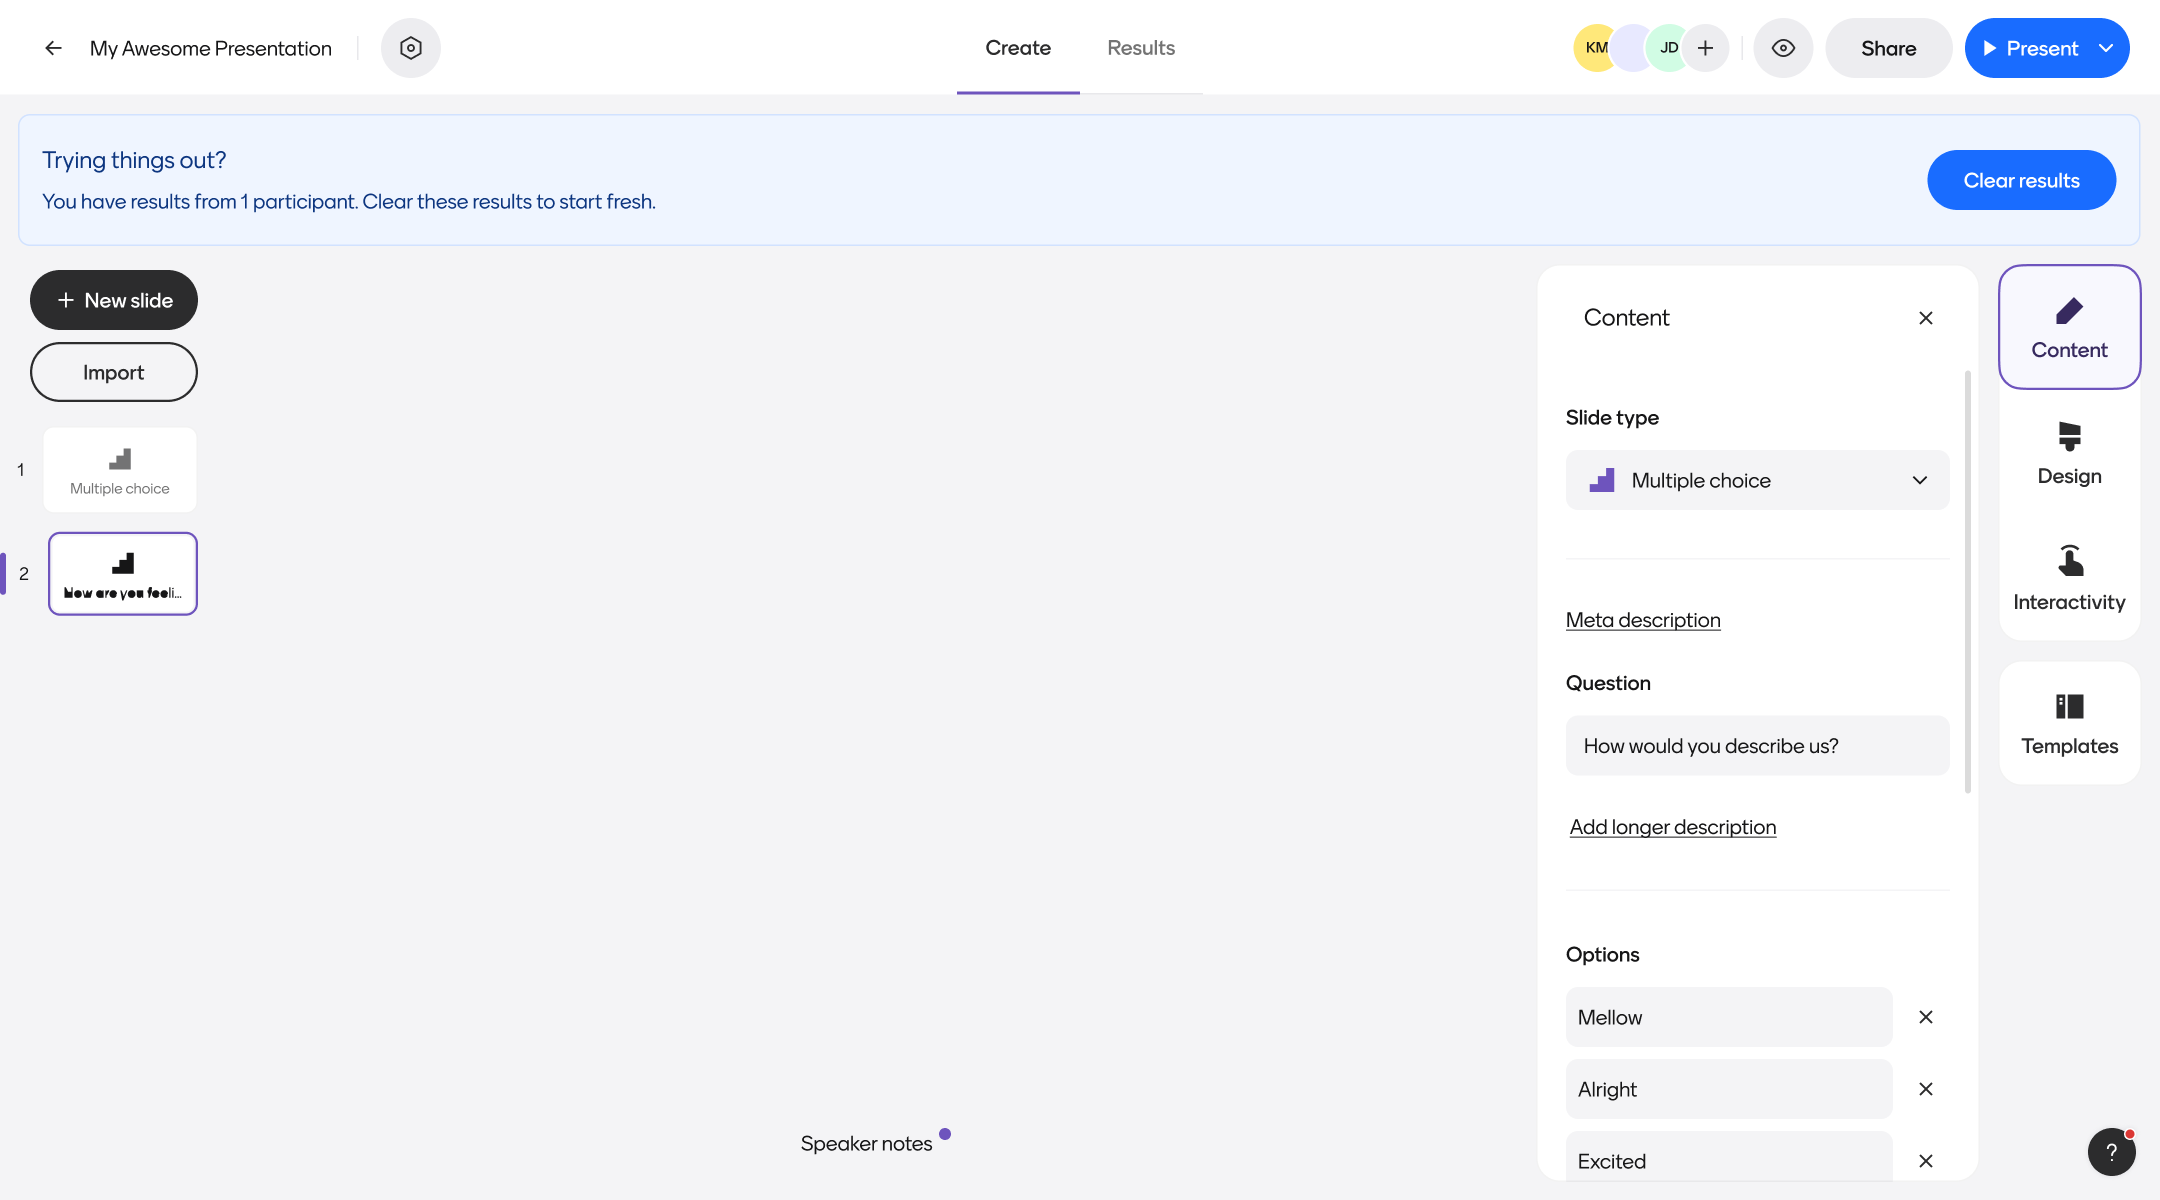Edit the Question field text
Viewport: 2160px width, 1200px height.
[x=1757, y=746]
